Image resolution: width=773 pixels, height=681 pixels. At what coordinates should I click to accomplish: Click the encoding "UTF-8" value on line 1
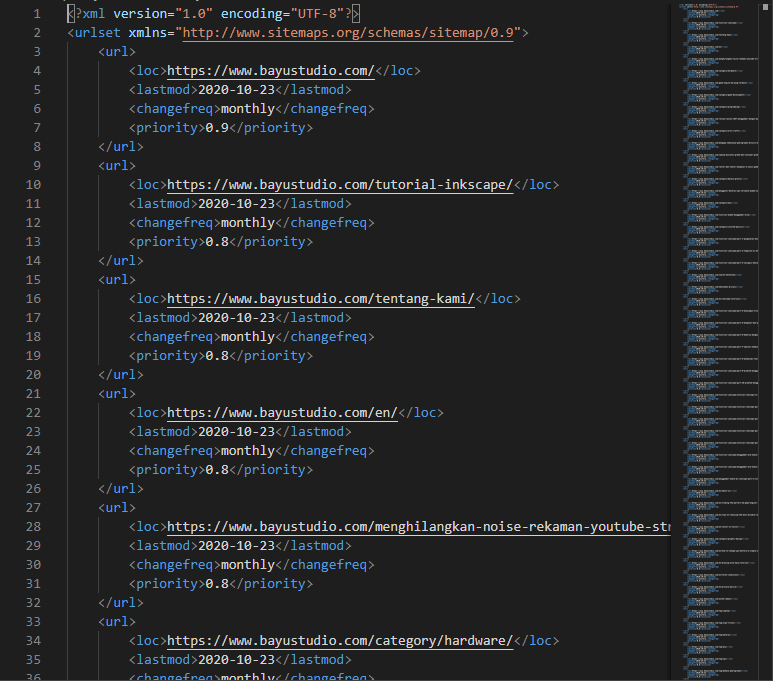[317, 14]
